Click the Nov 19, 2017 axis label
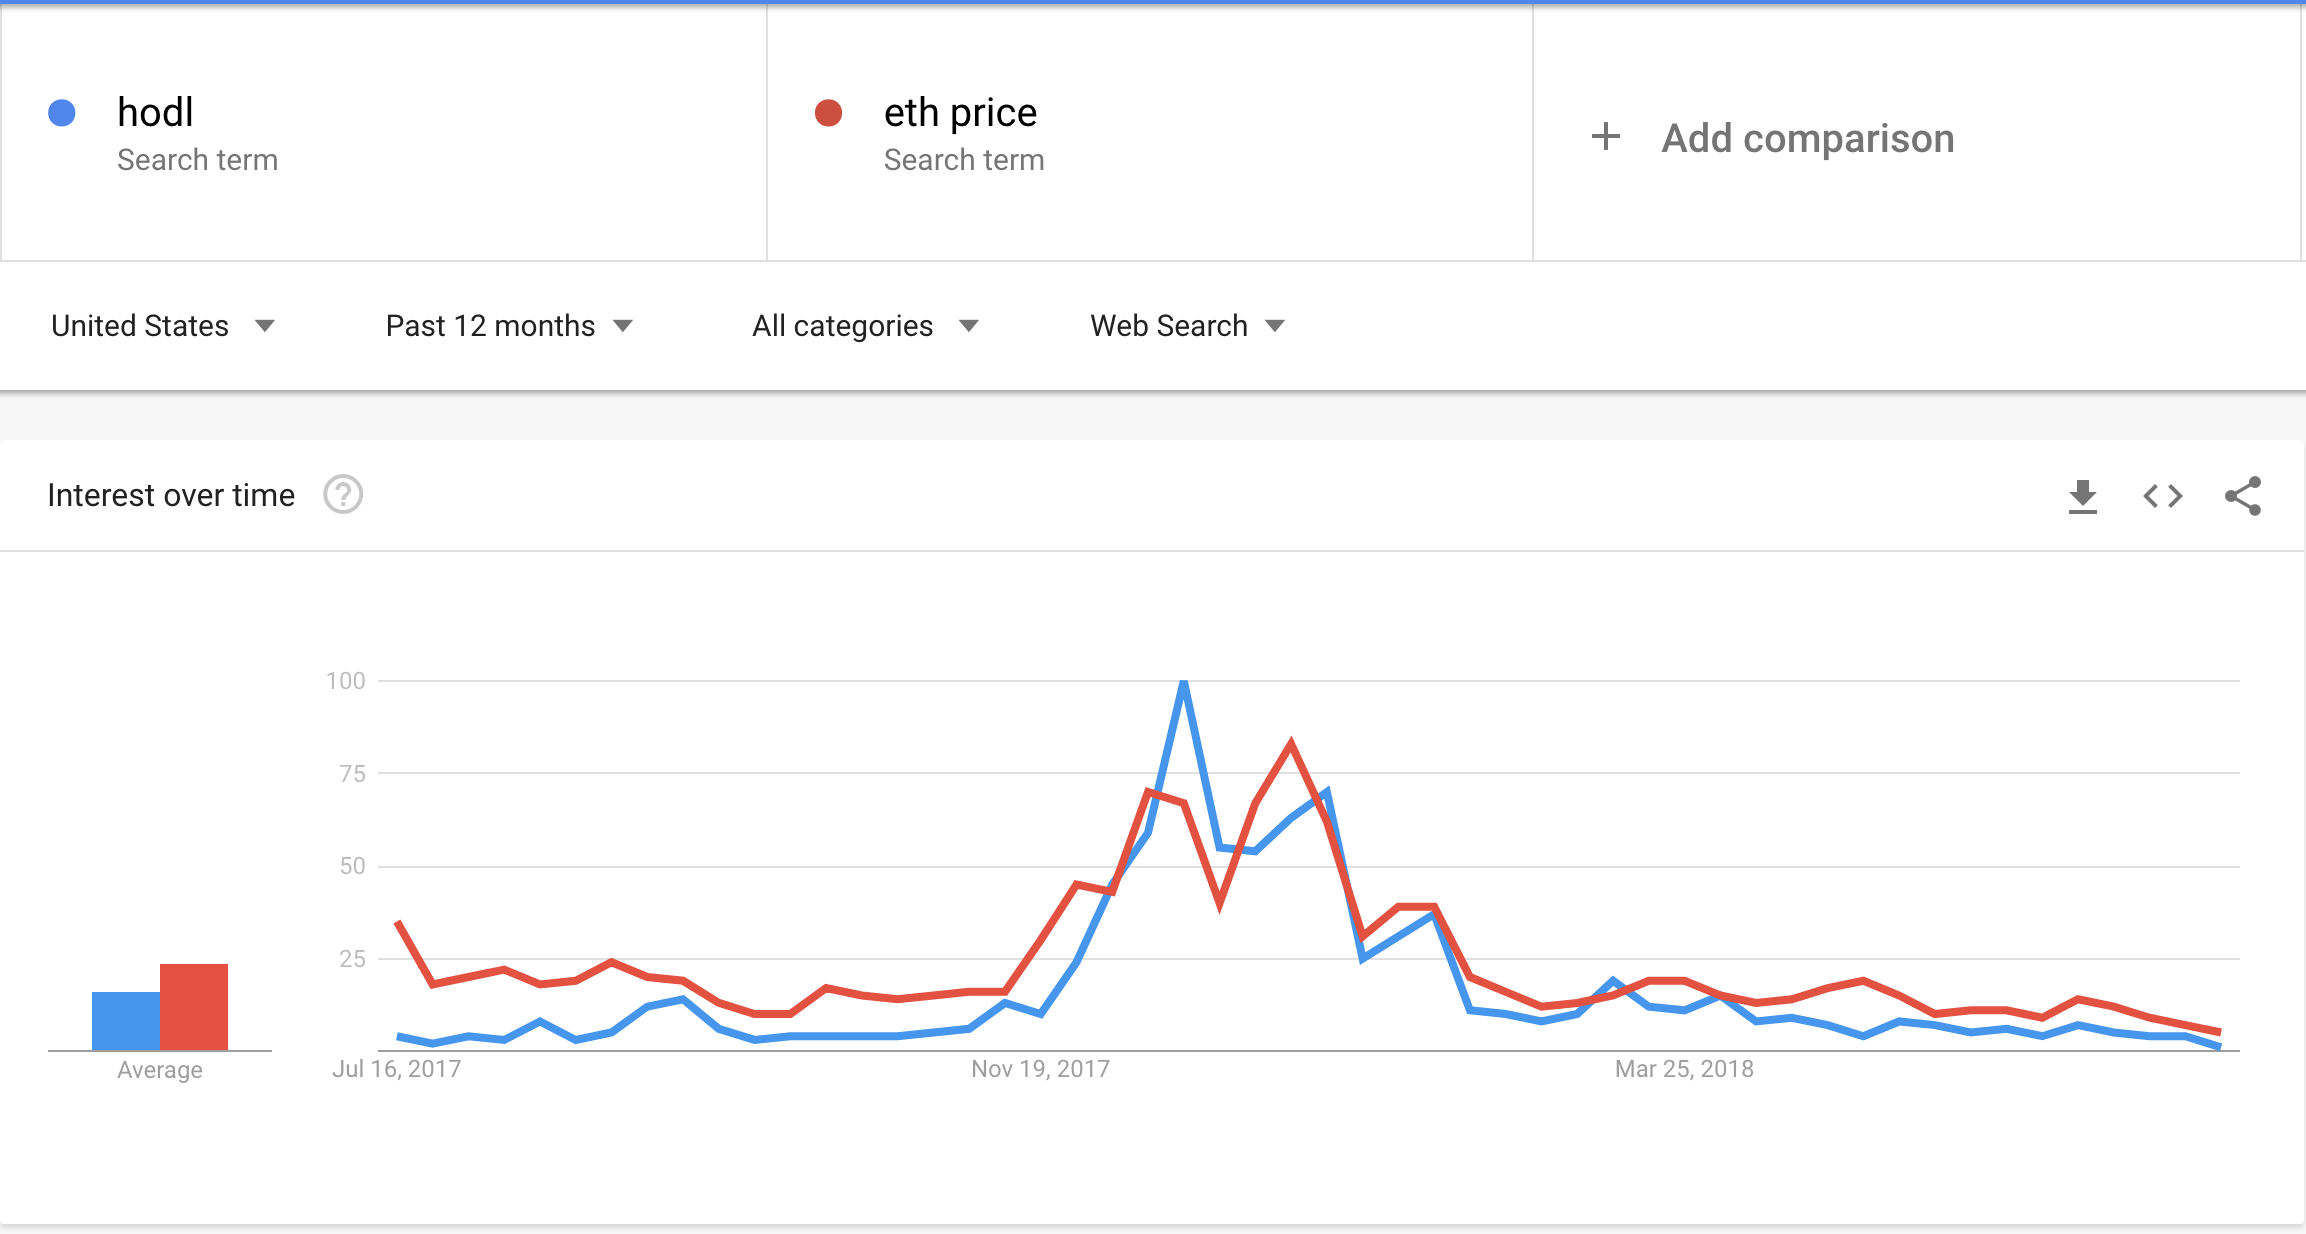Screen dimensions: 2306x1234 point(1040,1069)
